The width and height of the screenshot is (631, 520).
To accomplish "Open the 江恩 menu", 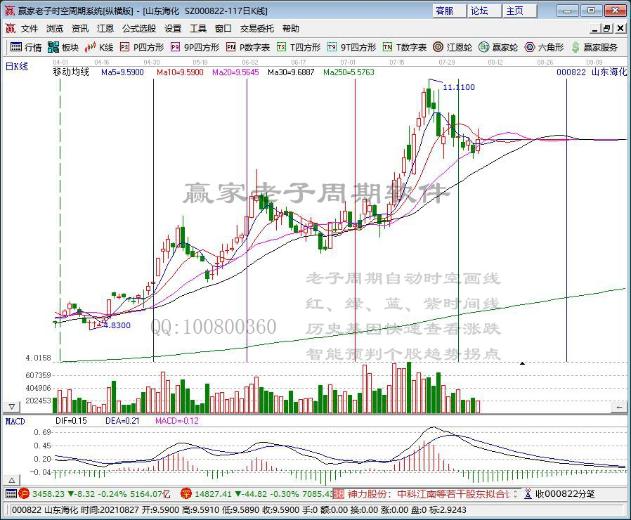I will coord(105,29).
